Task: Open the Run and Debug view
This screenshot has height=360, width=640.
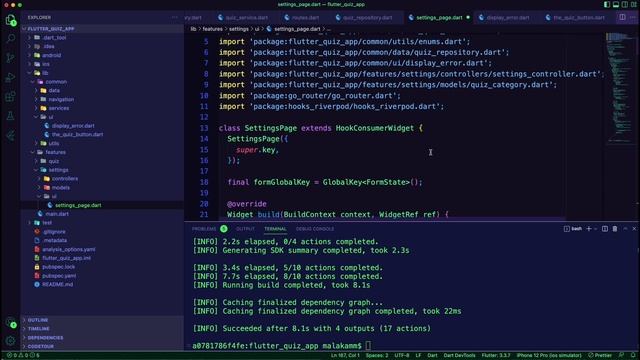Action: point(10,77)
